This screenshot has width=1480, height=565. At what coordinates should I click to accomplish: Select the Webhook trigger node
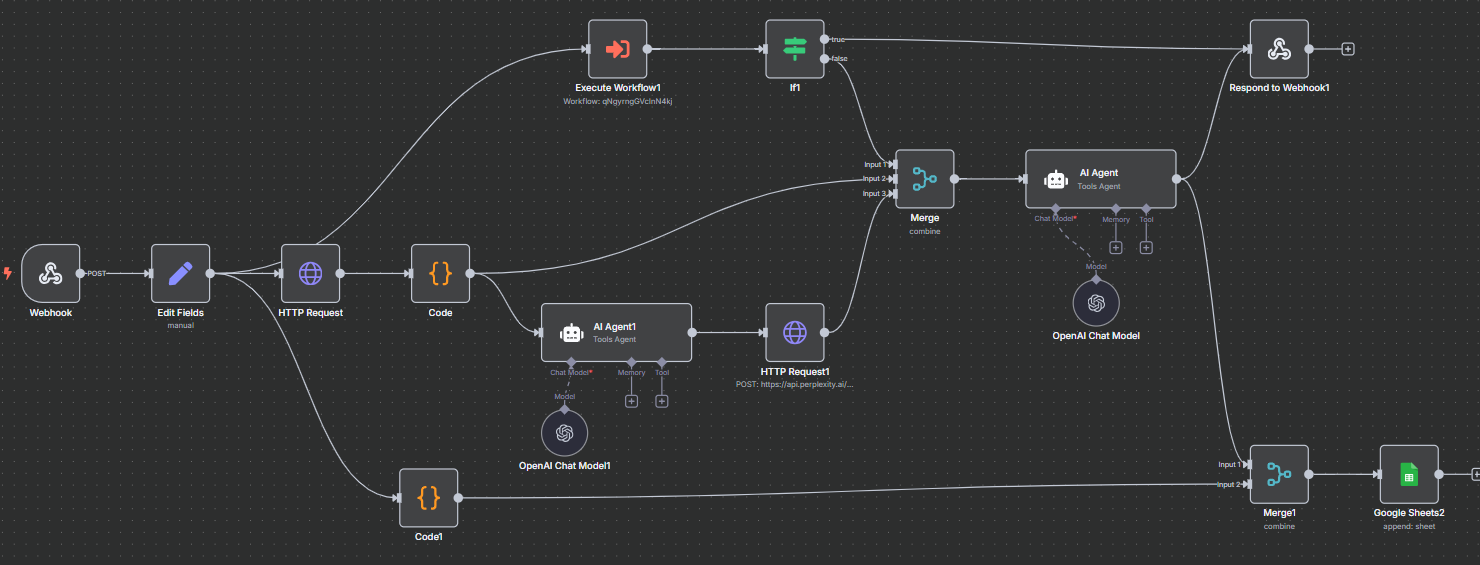click(x=50, y=273)
